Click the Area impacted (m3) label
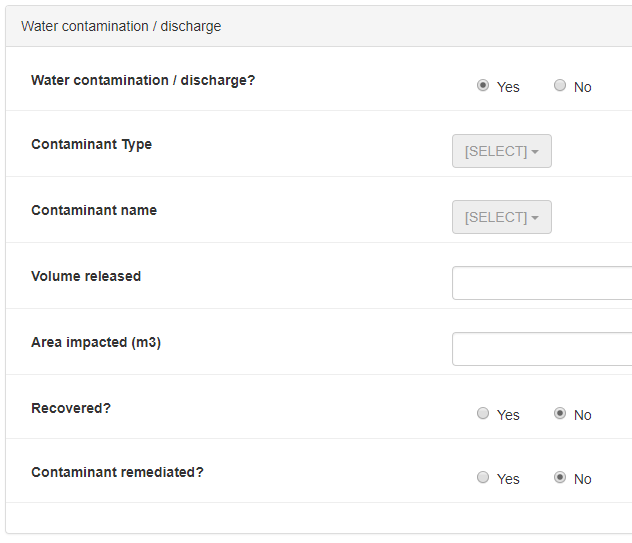The width and height of the screenshot is (632, 543). tap(96, 342)
